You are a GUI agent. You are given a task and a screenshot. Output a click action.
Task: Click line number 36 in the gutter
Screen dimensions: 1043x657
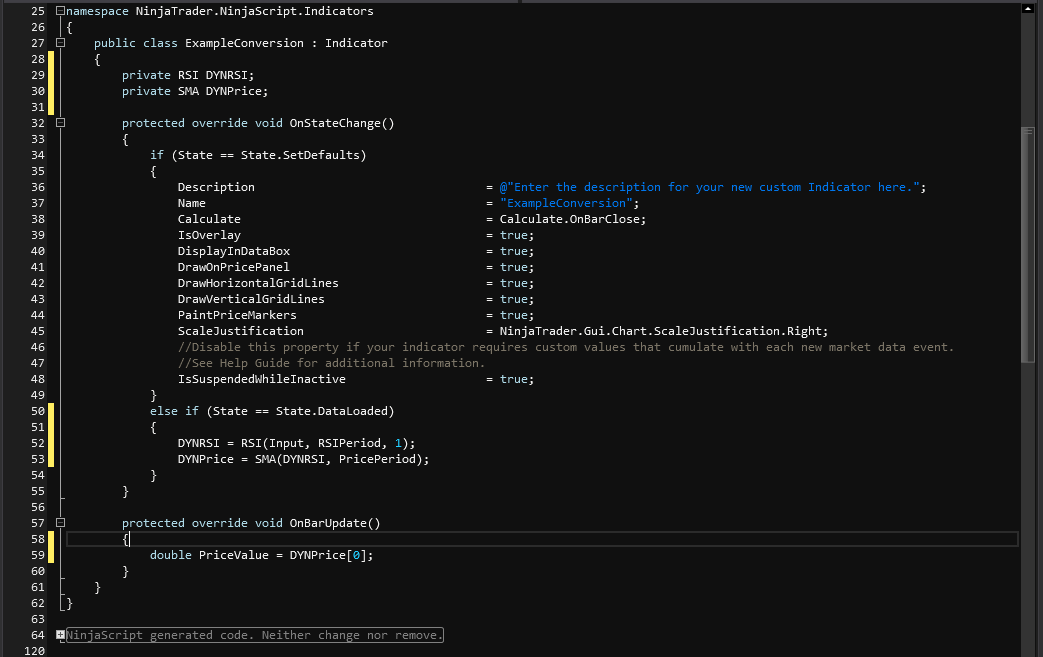click(38, 187)
